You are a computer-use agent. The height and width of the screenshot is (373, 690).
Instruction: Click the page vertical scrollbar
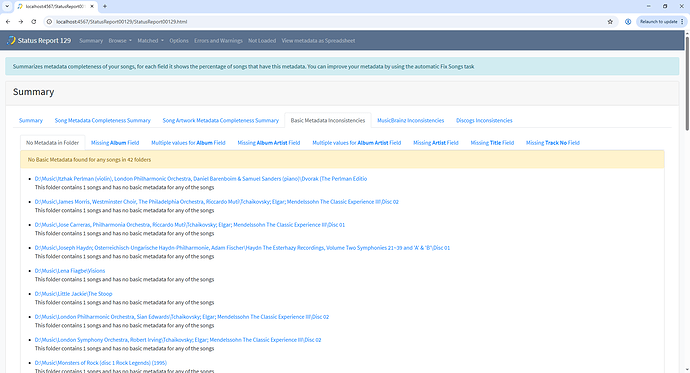[x=687, y=84]
